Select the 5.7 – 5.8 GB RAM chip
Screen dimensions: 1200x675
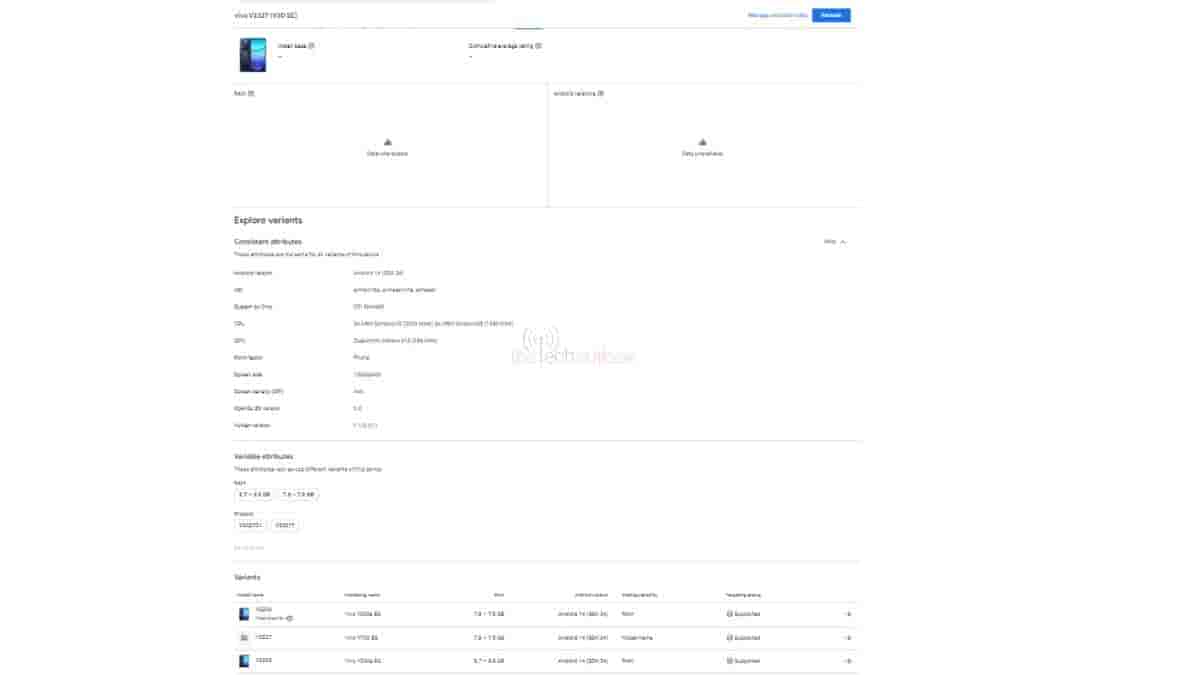pos(254,494)
